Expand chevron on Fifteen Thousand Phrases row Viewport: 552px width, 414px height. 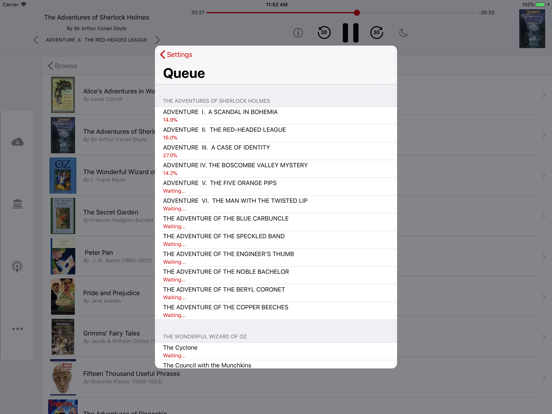(x=544, y=377)
